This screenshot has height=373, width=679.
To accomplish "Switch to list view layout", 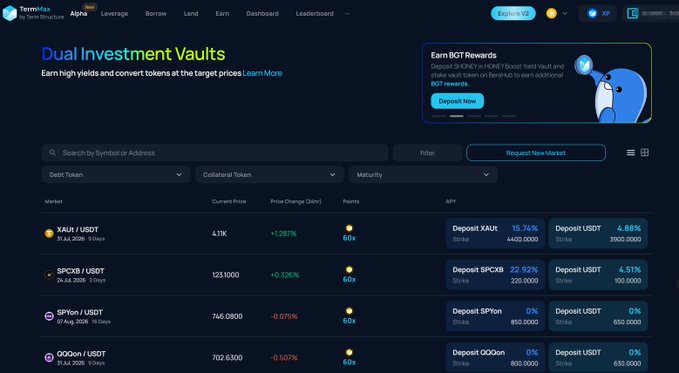I will point(630,152).
